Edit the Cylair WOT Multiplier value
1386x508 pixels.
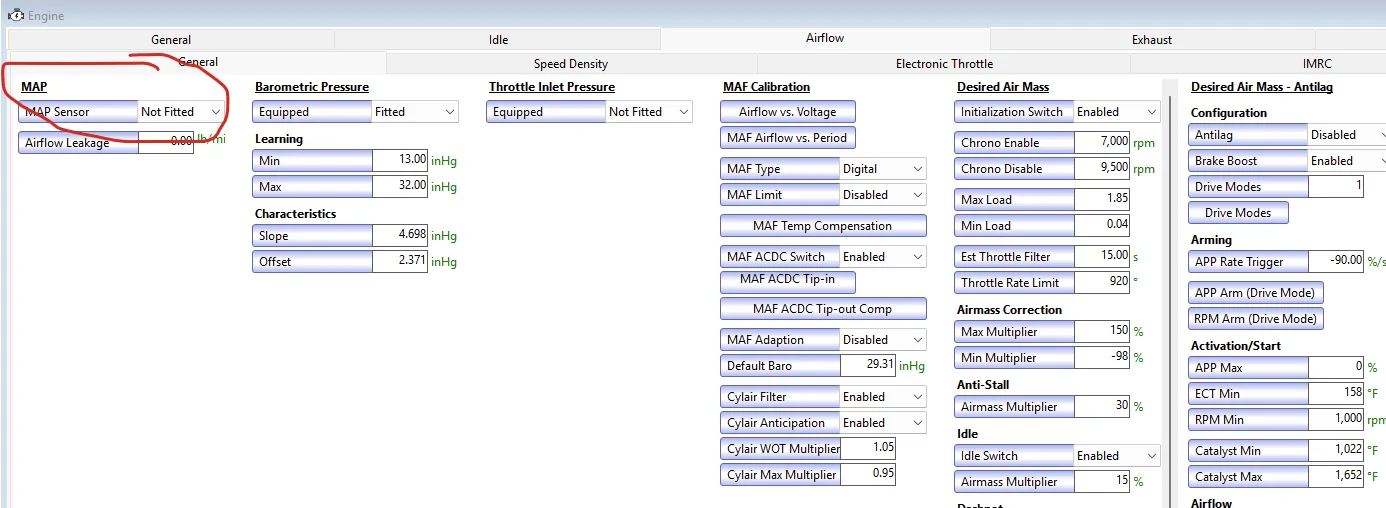(x=868, y=449)
